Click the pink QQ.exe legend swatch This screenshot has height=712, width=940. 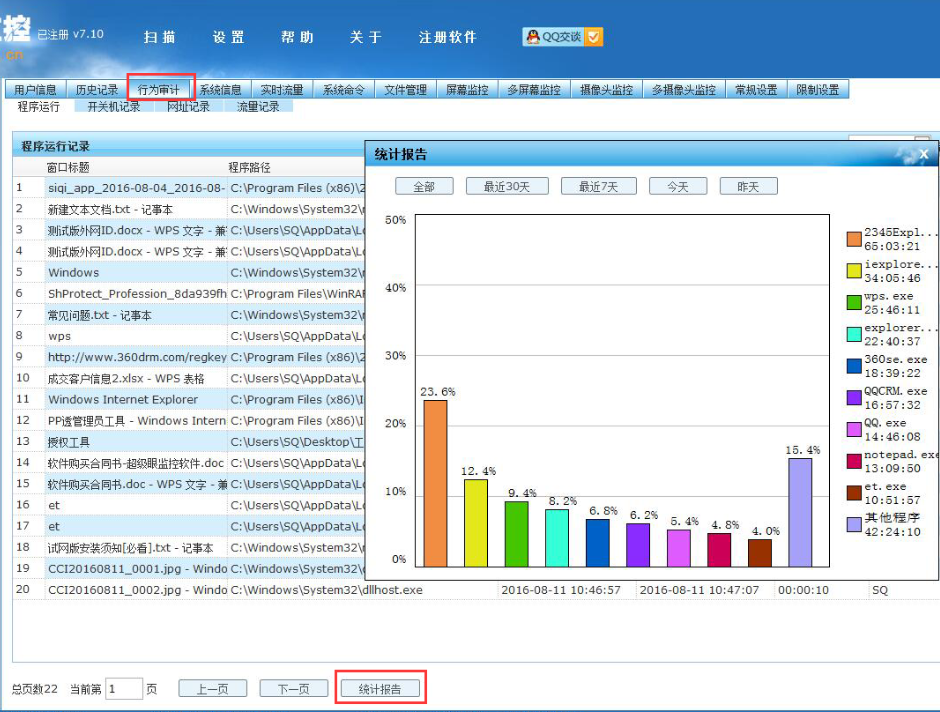click(x=854, y=430)
